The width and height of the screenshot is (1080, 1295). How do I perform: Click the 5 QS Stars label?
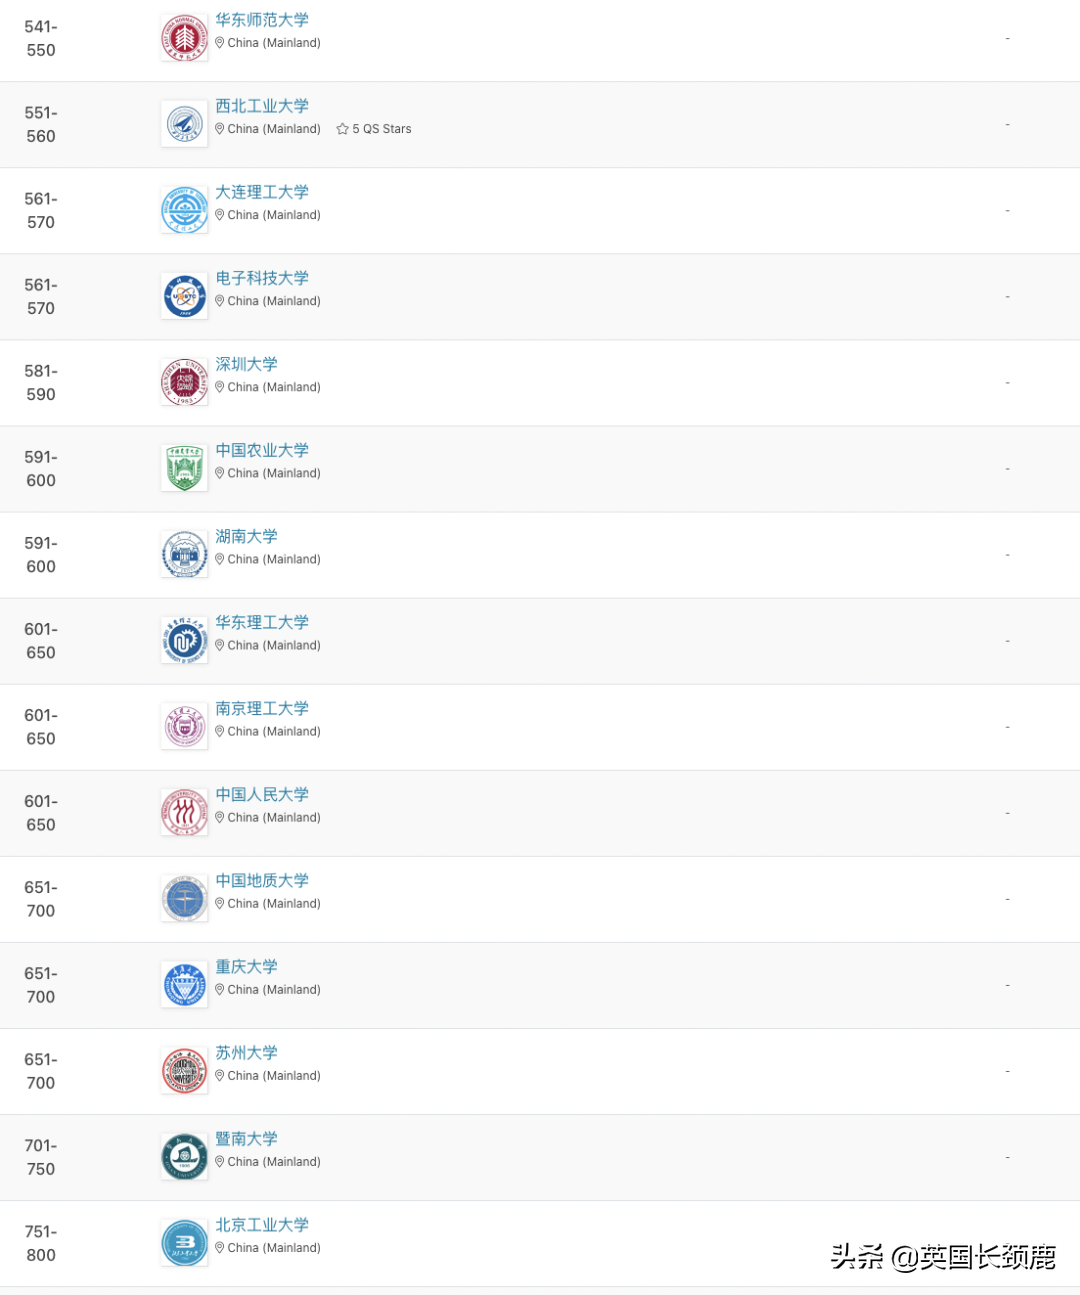(381, 129)
